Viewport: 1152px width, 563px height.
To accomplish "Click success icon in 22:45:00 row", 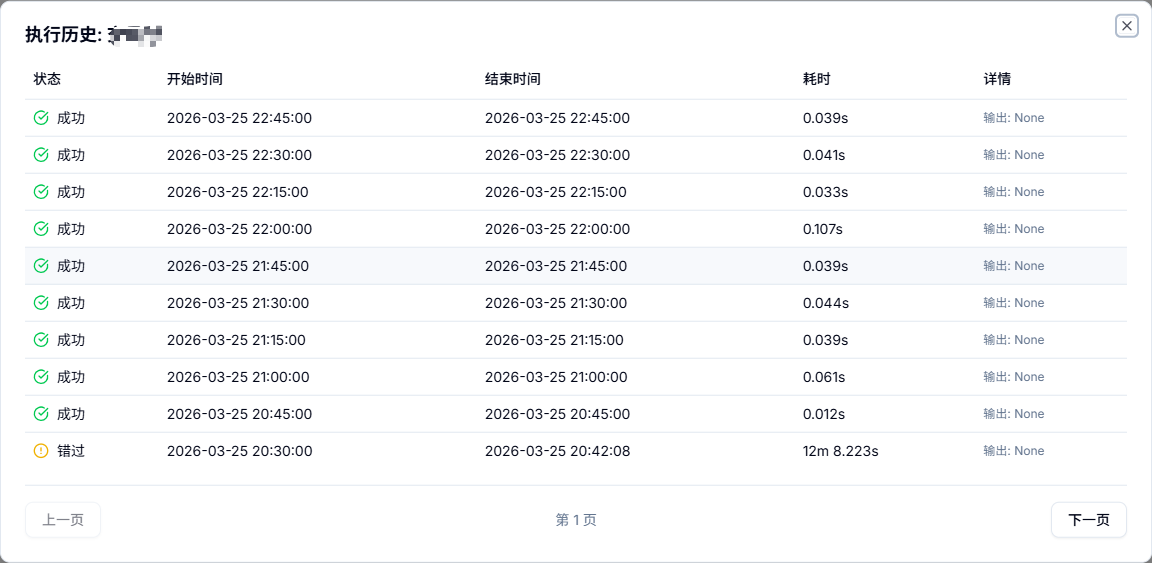I will [41, 118].
